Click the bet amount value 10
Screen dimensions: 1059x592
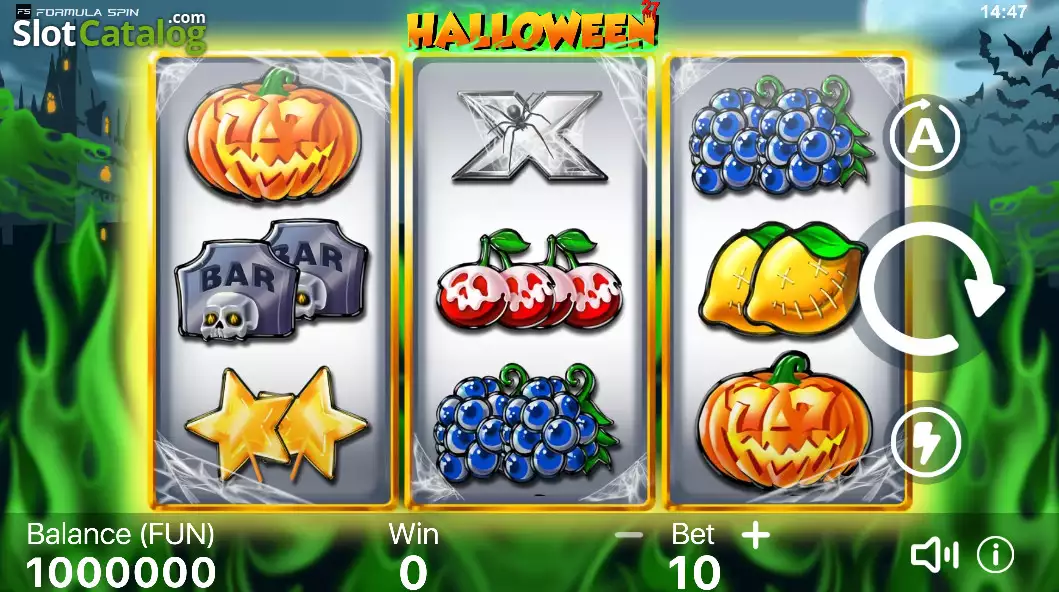click(694, 572)
